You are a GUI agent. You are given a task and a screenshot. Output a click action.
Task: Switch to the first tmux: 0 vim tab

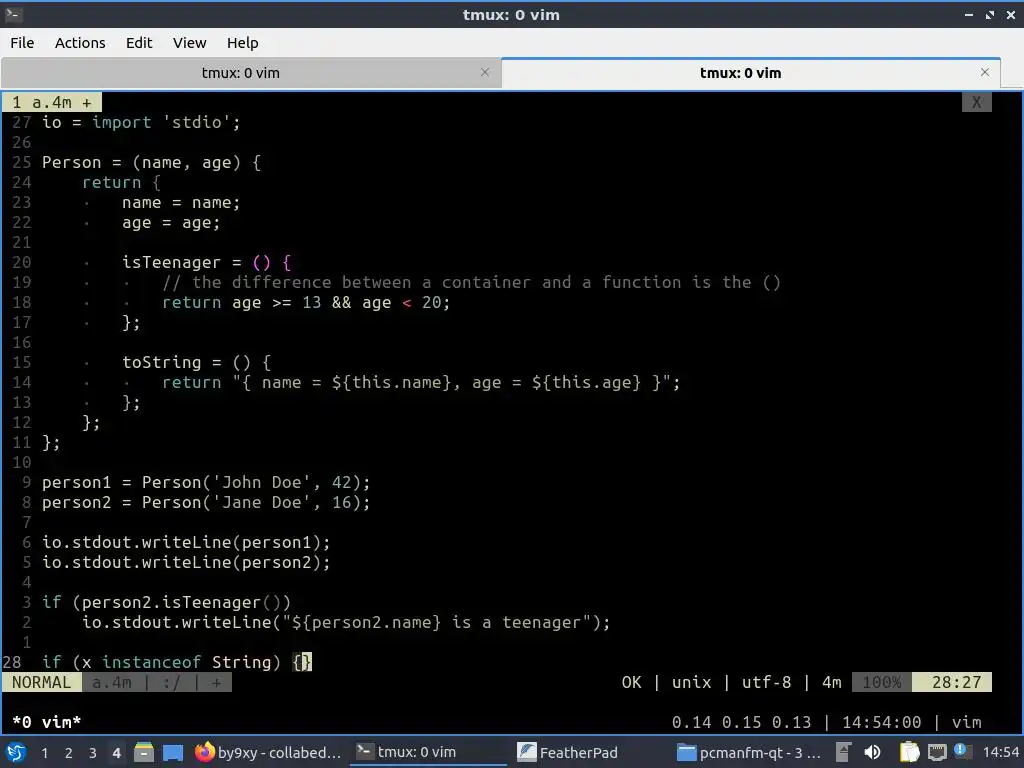point(240,73)
